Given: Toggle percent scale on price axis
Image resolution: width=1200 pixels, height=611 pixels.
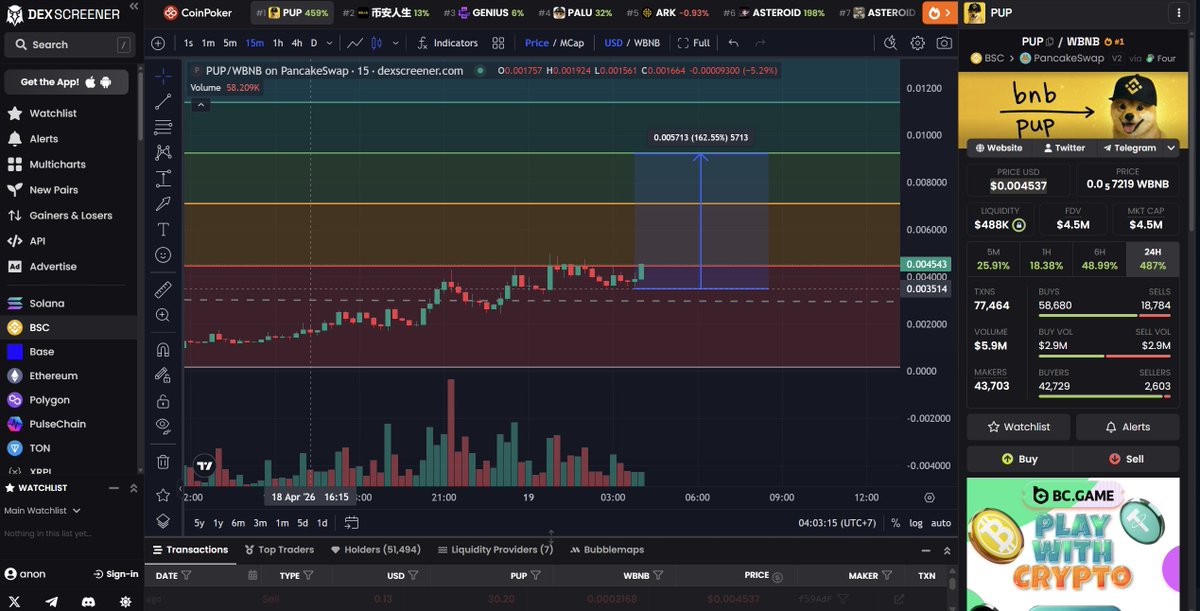Looking at the screenshot, I should pos(895,523).
